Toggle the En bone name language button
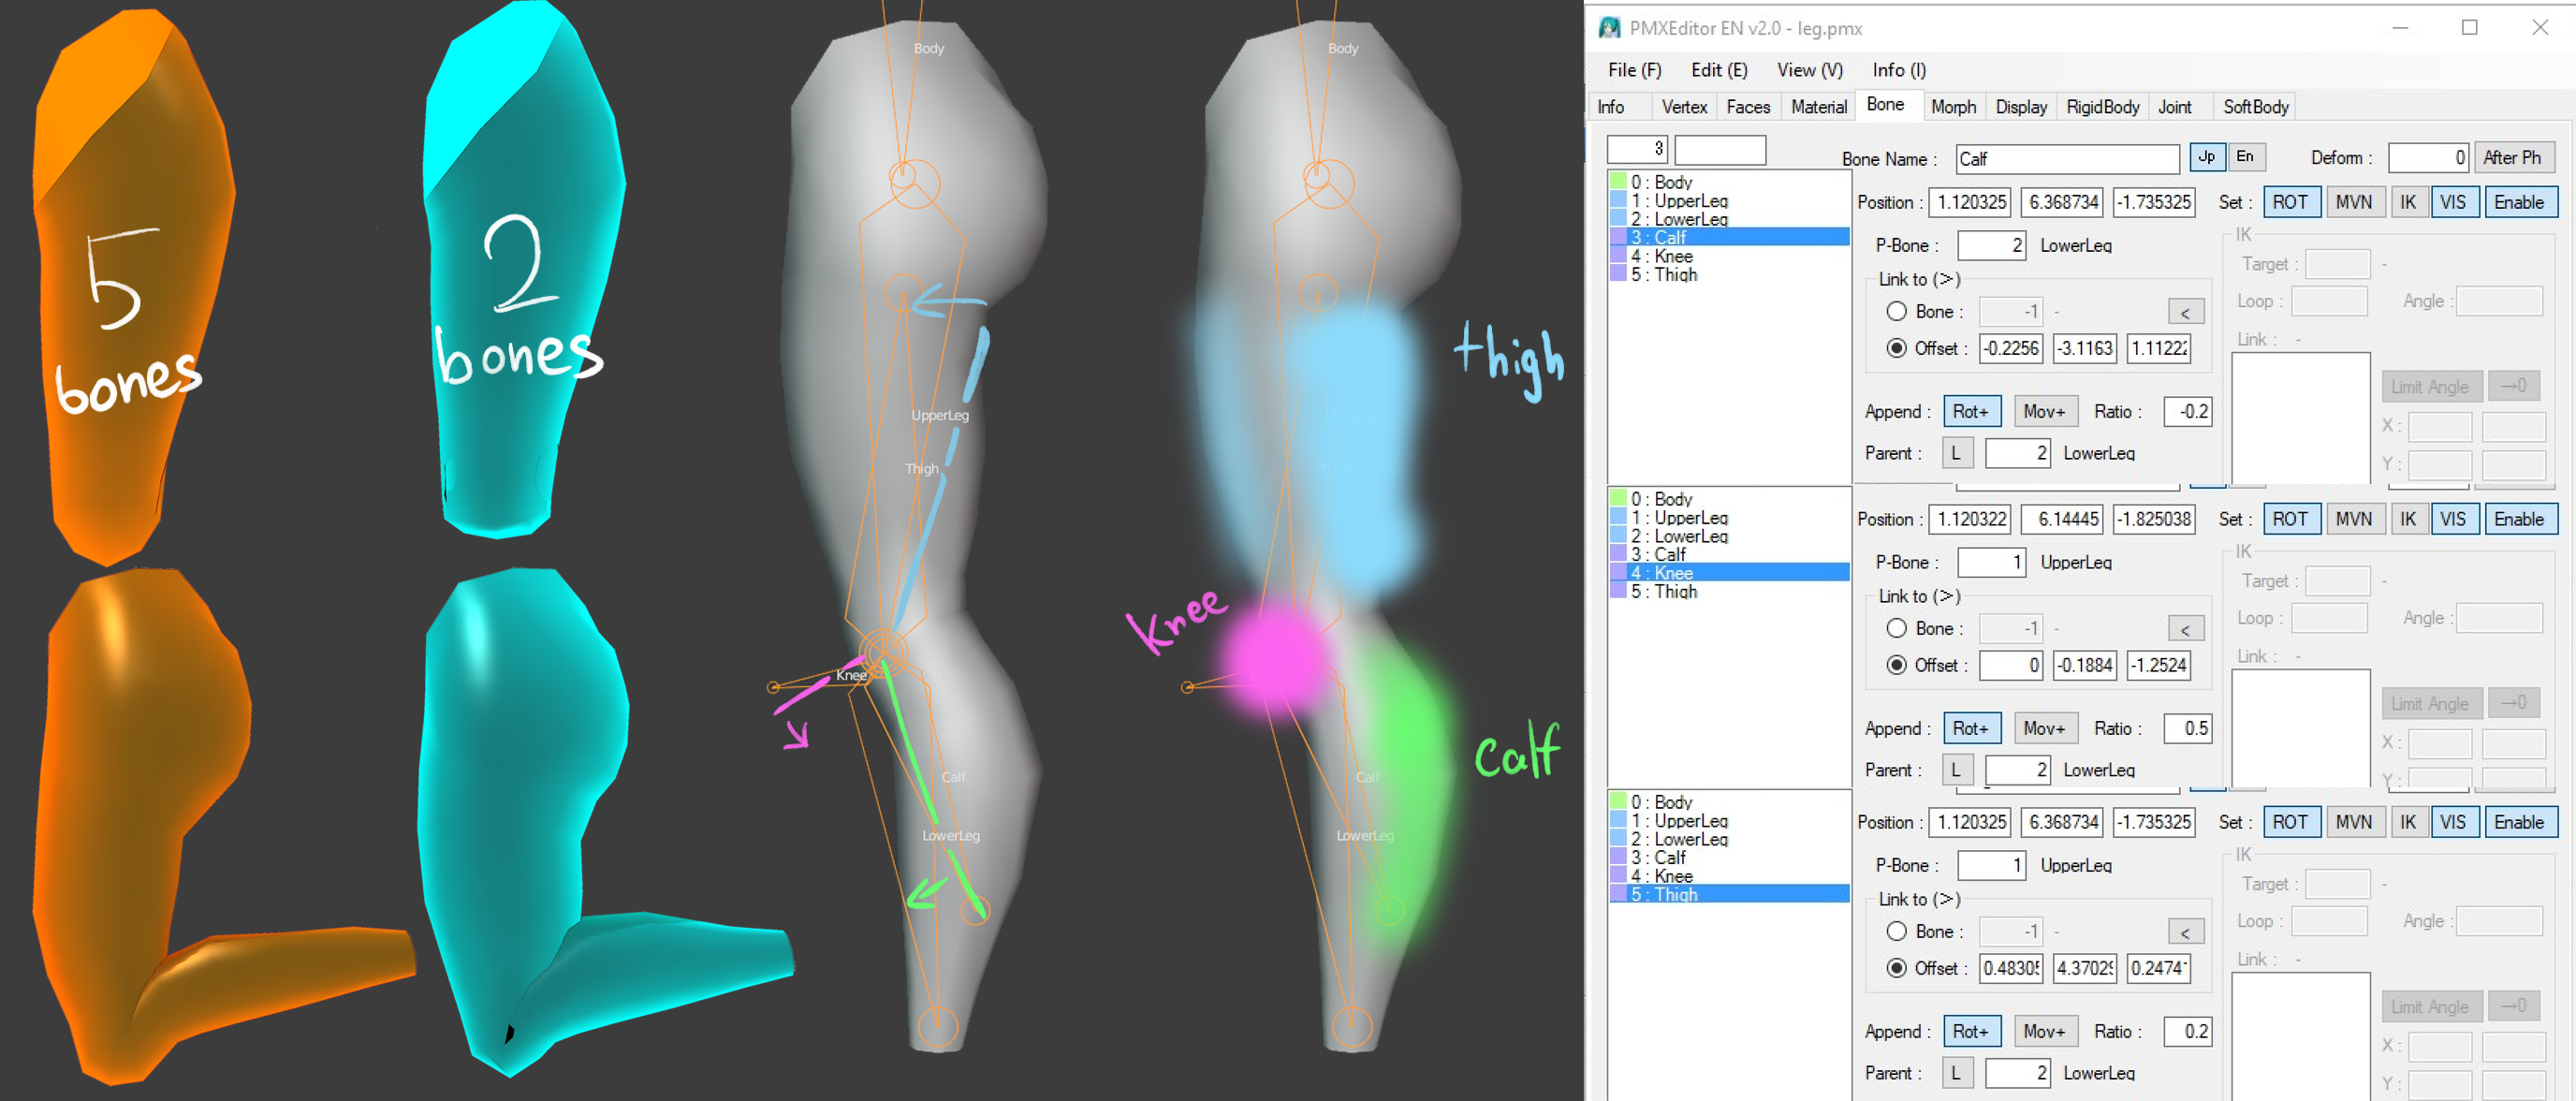 (x=2244, y=157)
